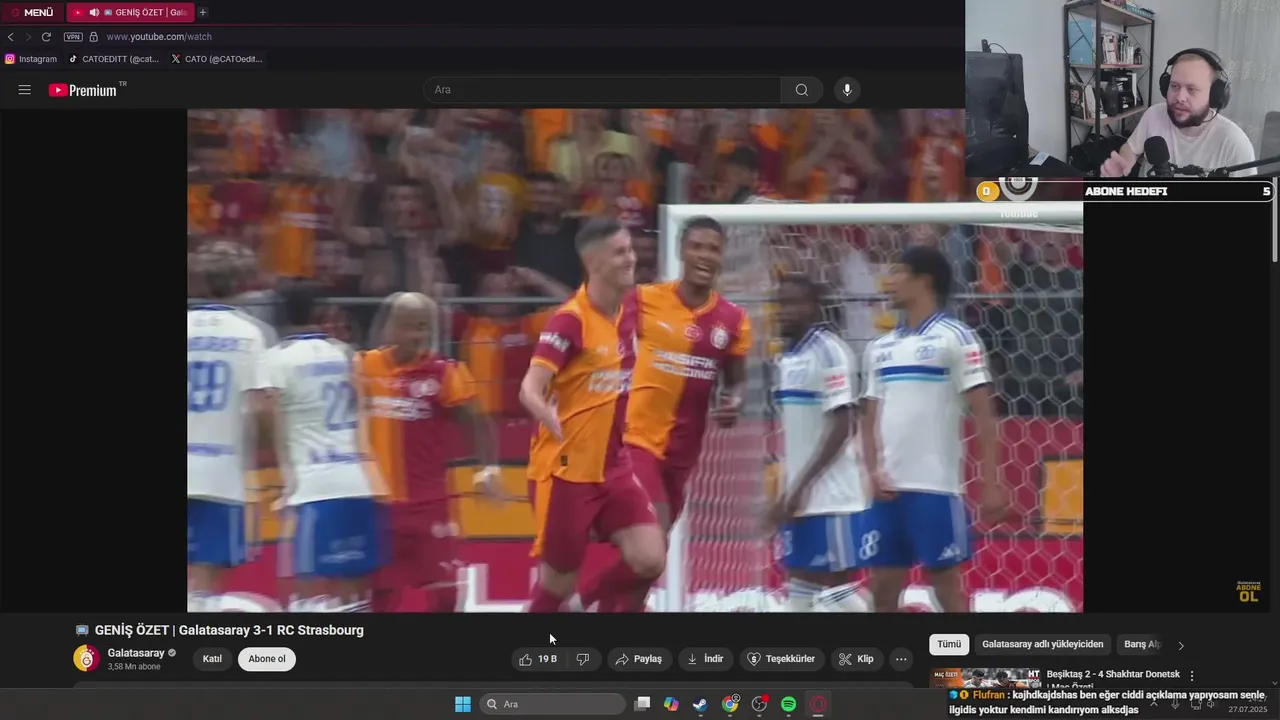The height and width of the screenshot is (720, 1280).
Task: Go to YouTube Premium home logo
Action: pyautogui.click(x=84, y=90)
